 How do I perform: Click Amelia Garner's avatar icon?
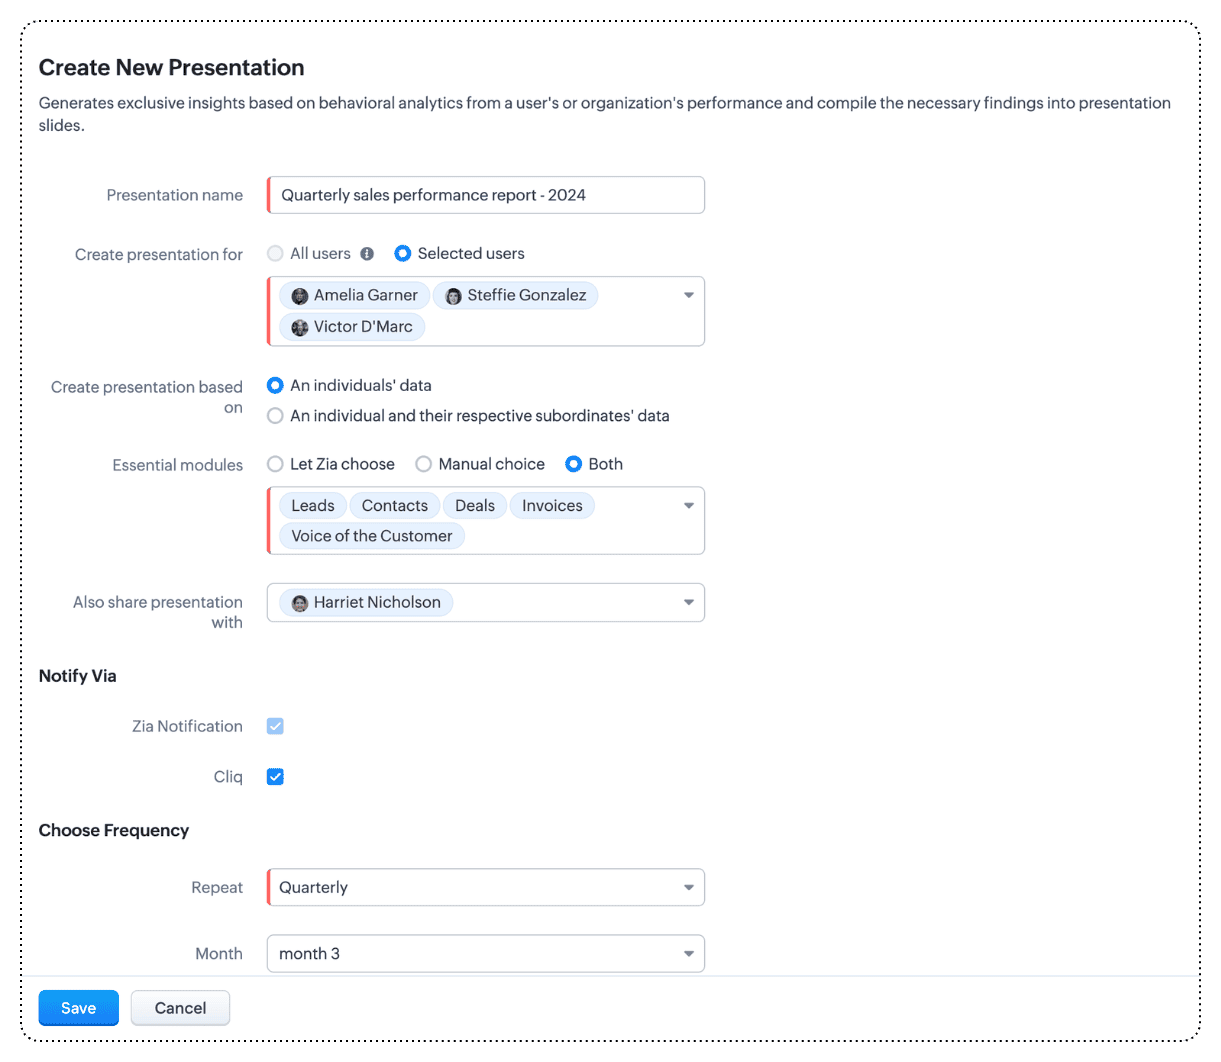click(x=300, y=296)
